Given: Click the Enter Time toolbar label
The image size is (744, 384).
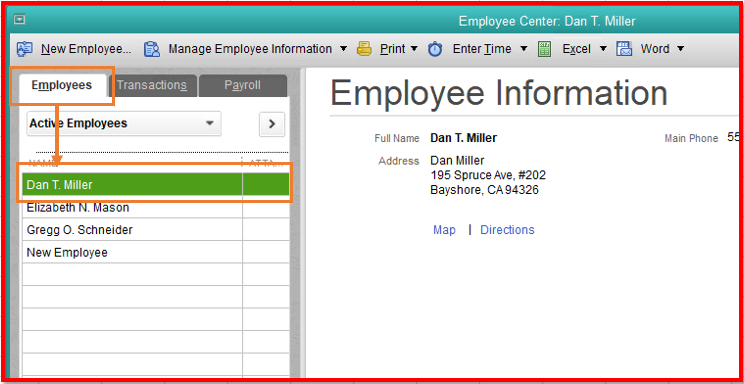Looking at the screenshot, I should coord(482,49).
